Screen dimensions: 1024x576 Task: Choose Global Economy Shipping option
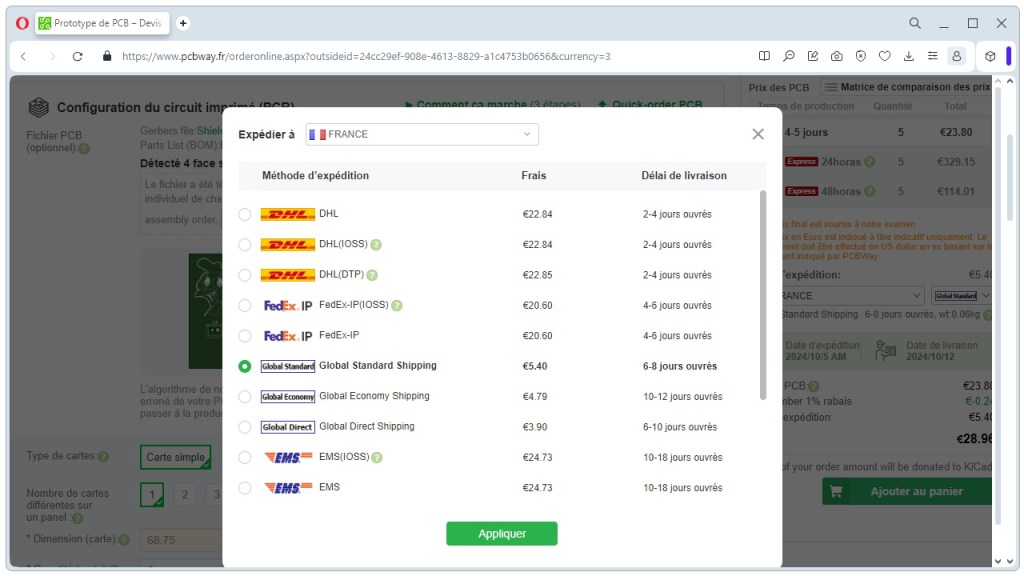(245, 397)
